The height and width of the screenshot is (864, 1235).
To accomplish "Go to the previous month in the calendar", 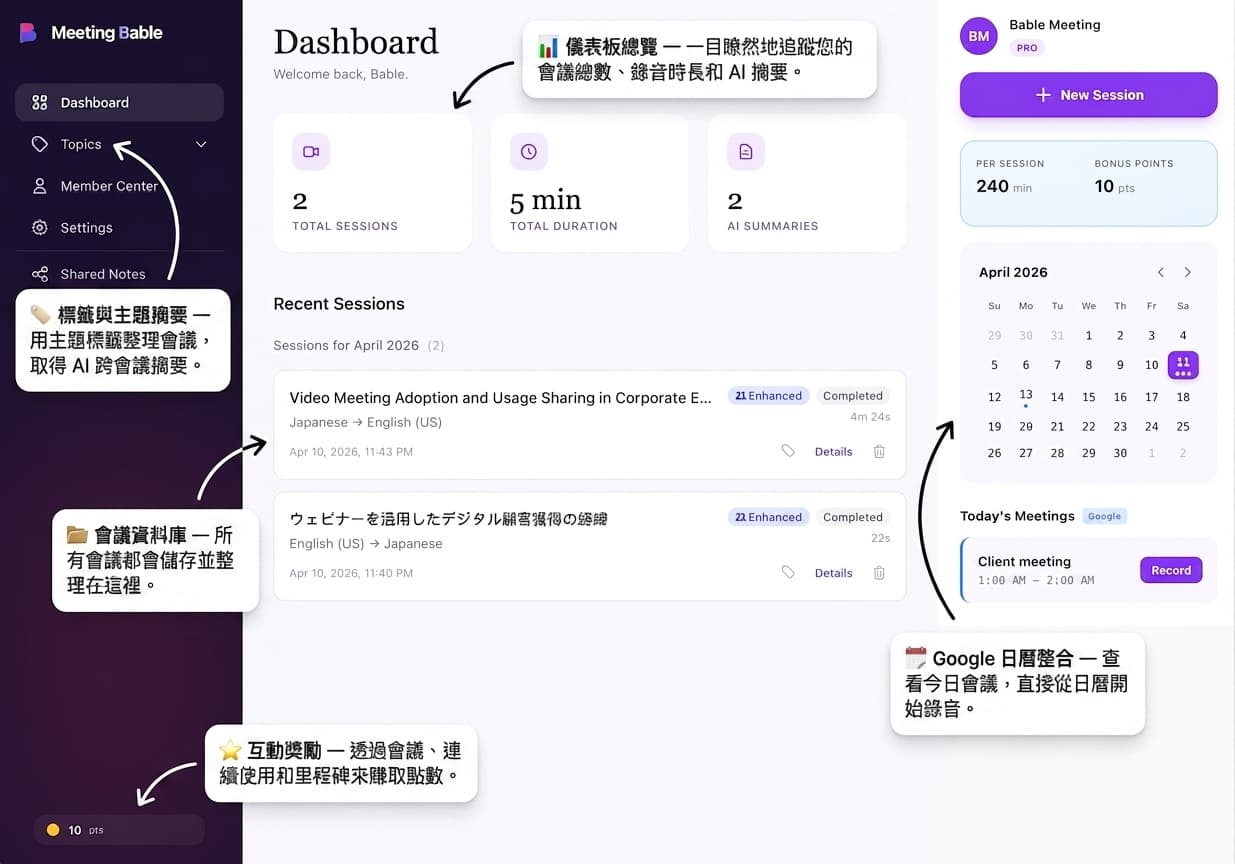I will tap(1160, 271).
